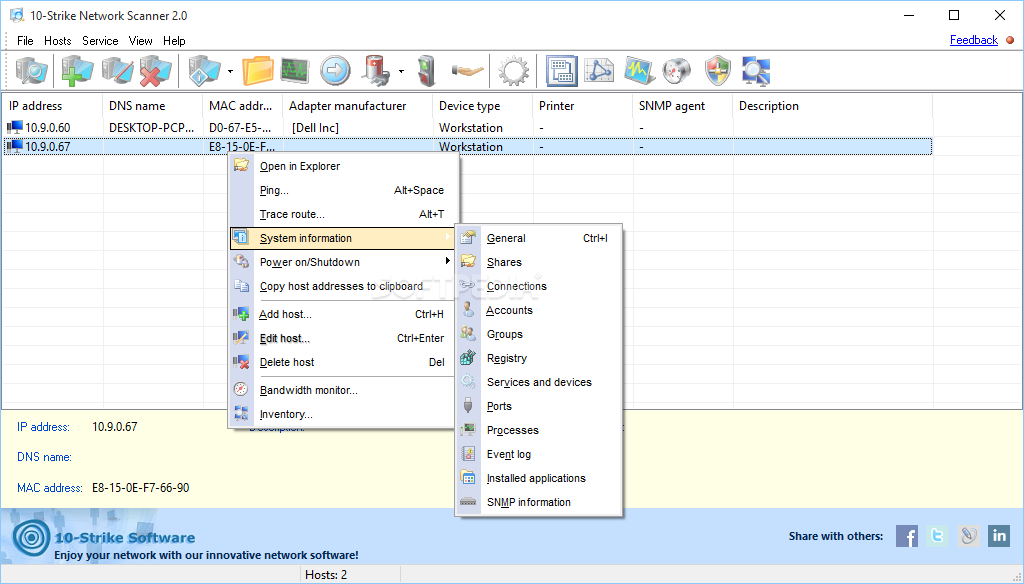Share on LinkedIn icon

999,536
